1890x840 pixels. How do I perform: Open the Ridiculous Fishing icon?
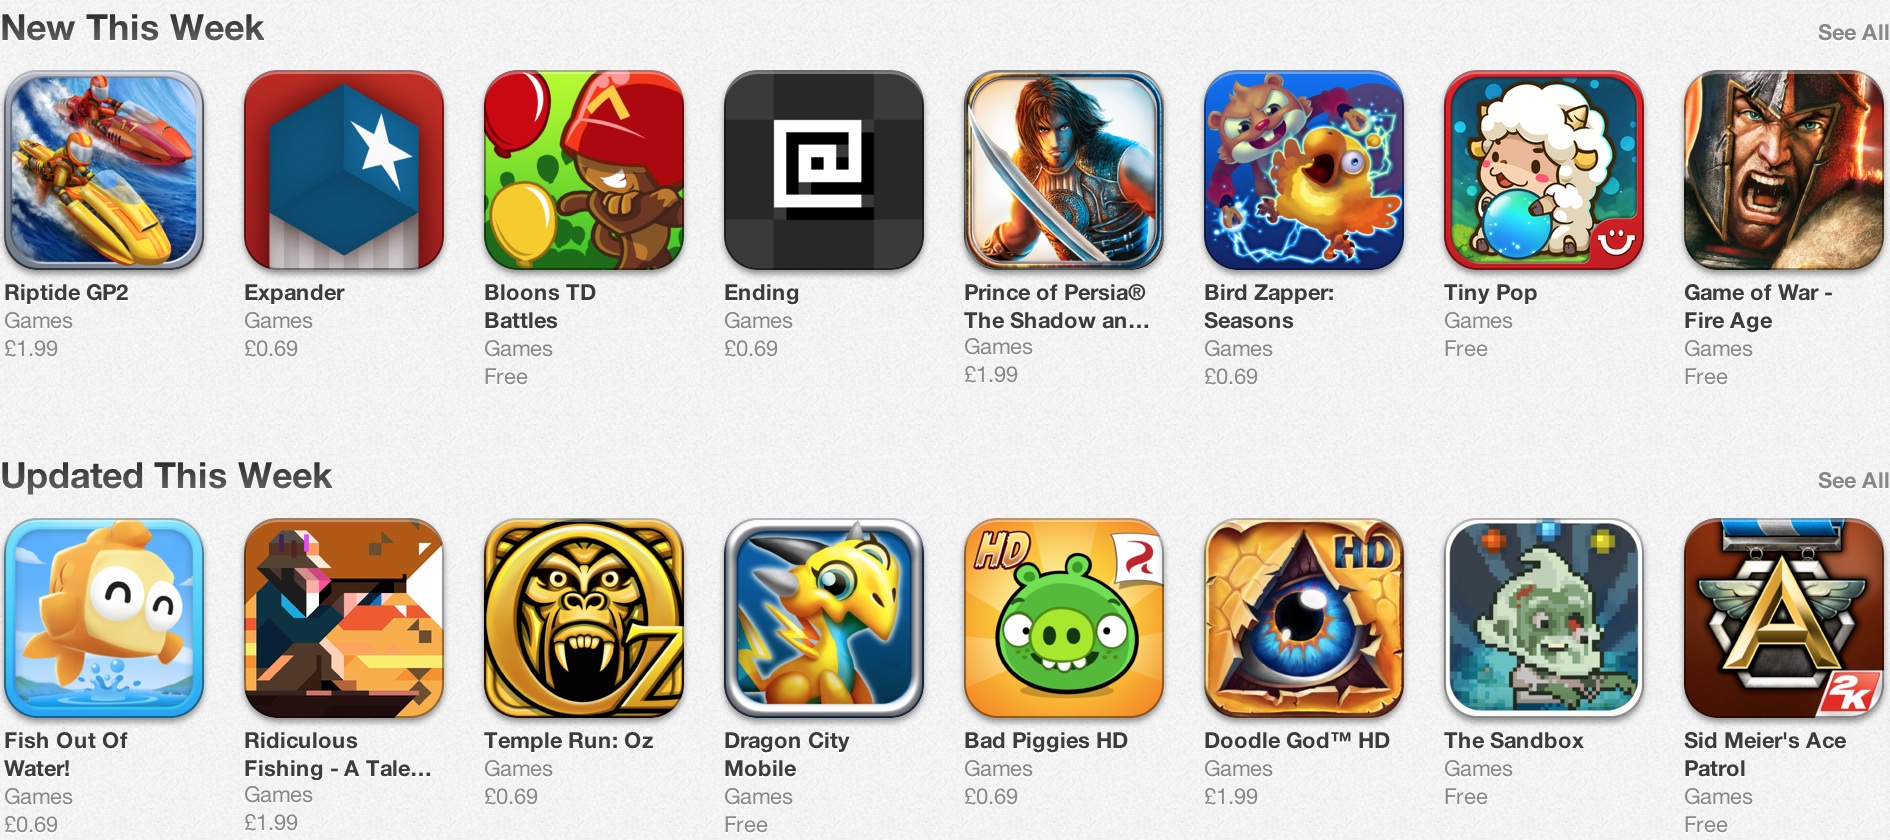pyautogui.click(x=344, y=618)
